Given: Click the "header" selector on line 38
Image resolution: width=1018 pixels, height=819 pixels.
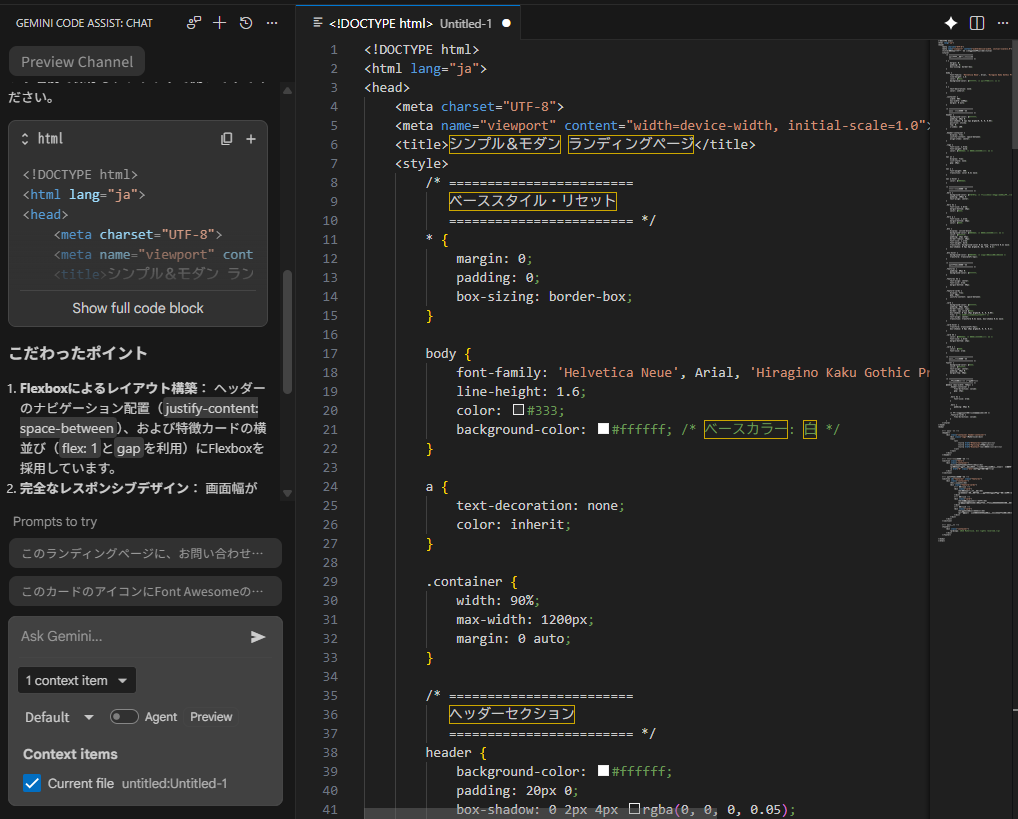Looking at the screenshot, I should [449, 752].
